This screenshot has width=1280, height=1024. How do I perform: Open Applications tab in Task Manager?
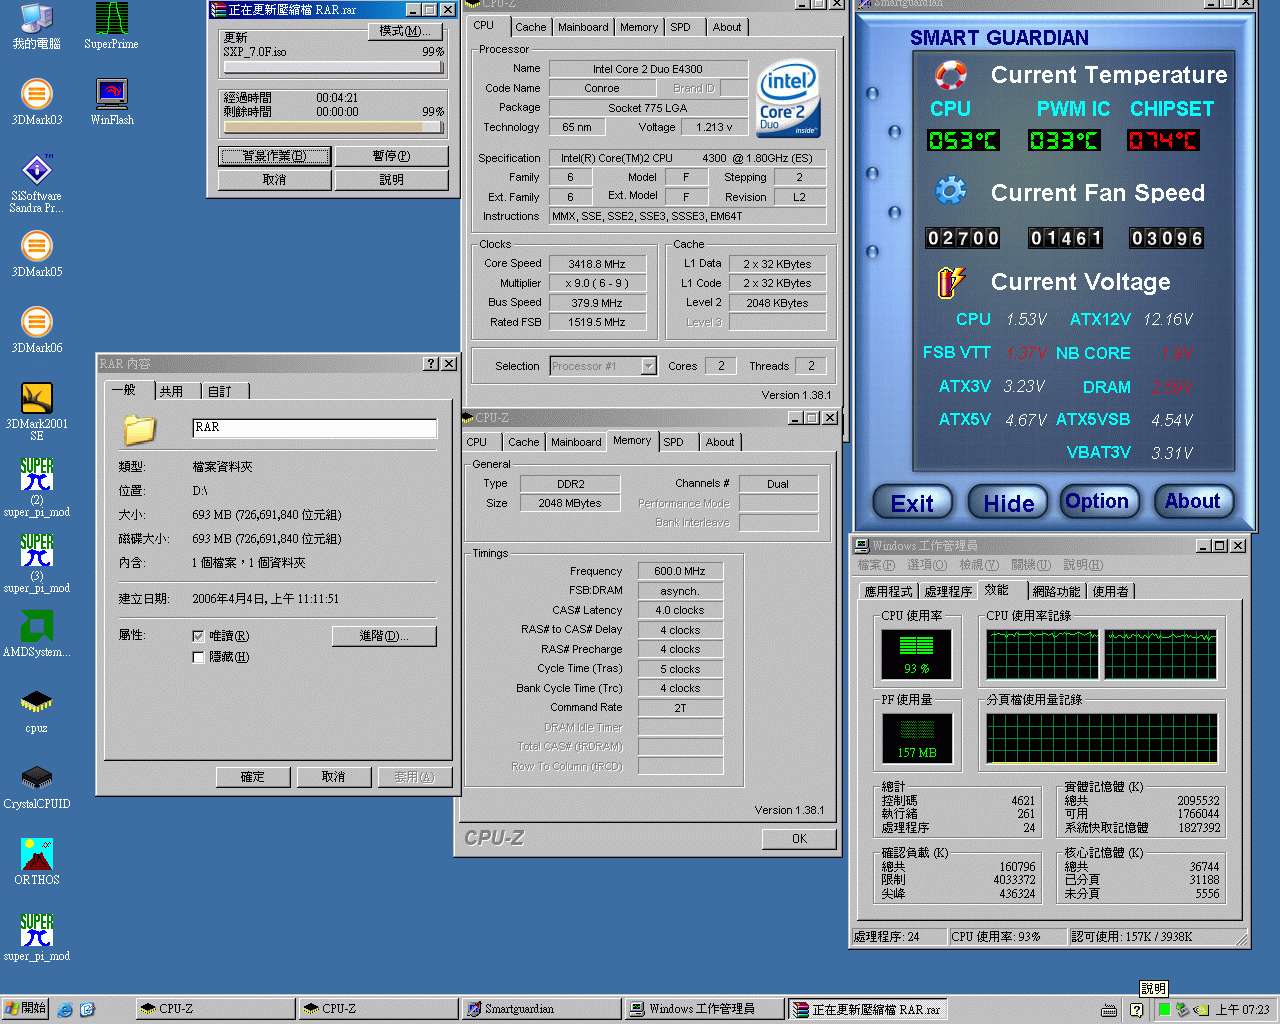point(888,592)
